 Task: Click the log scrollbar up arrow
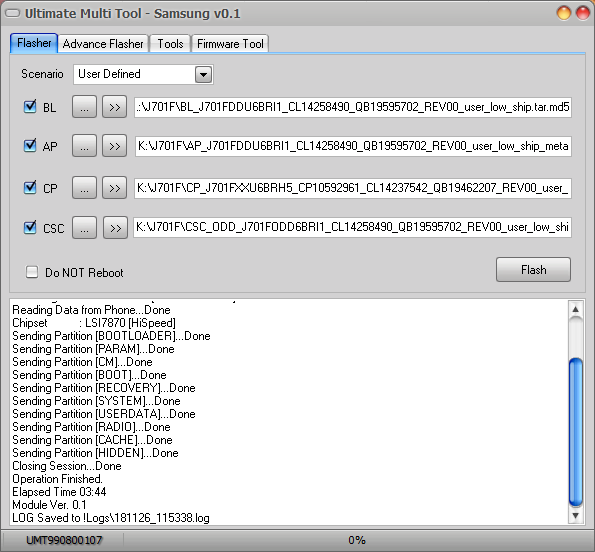[576, 309]
